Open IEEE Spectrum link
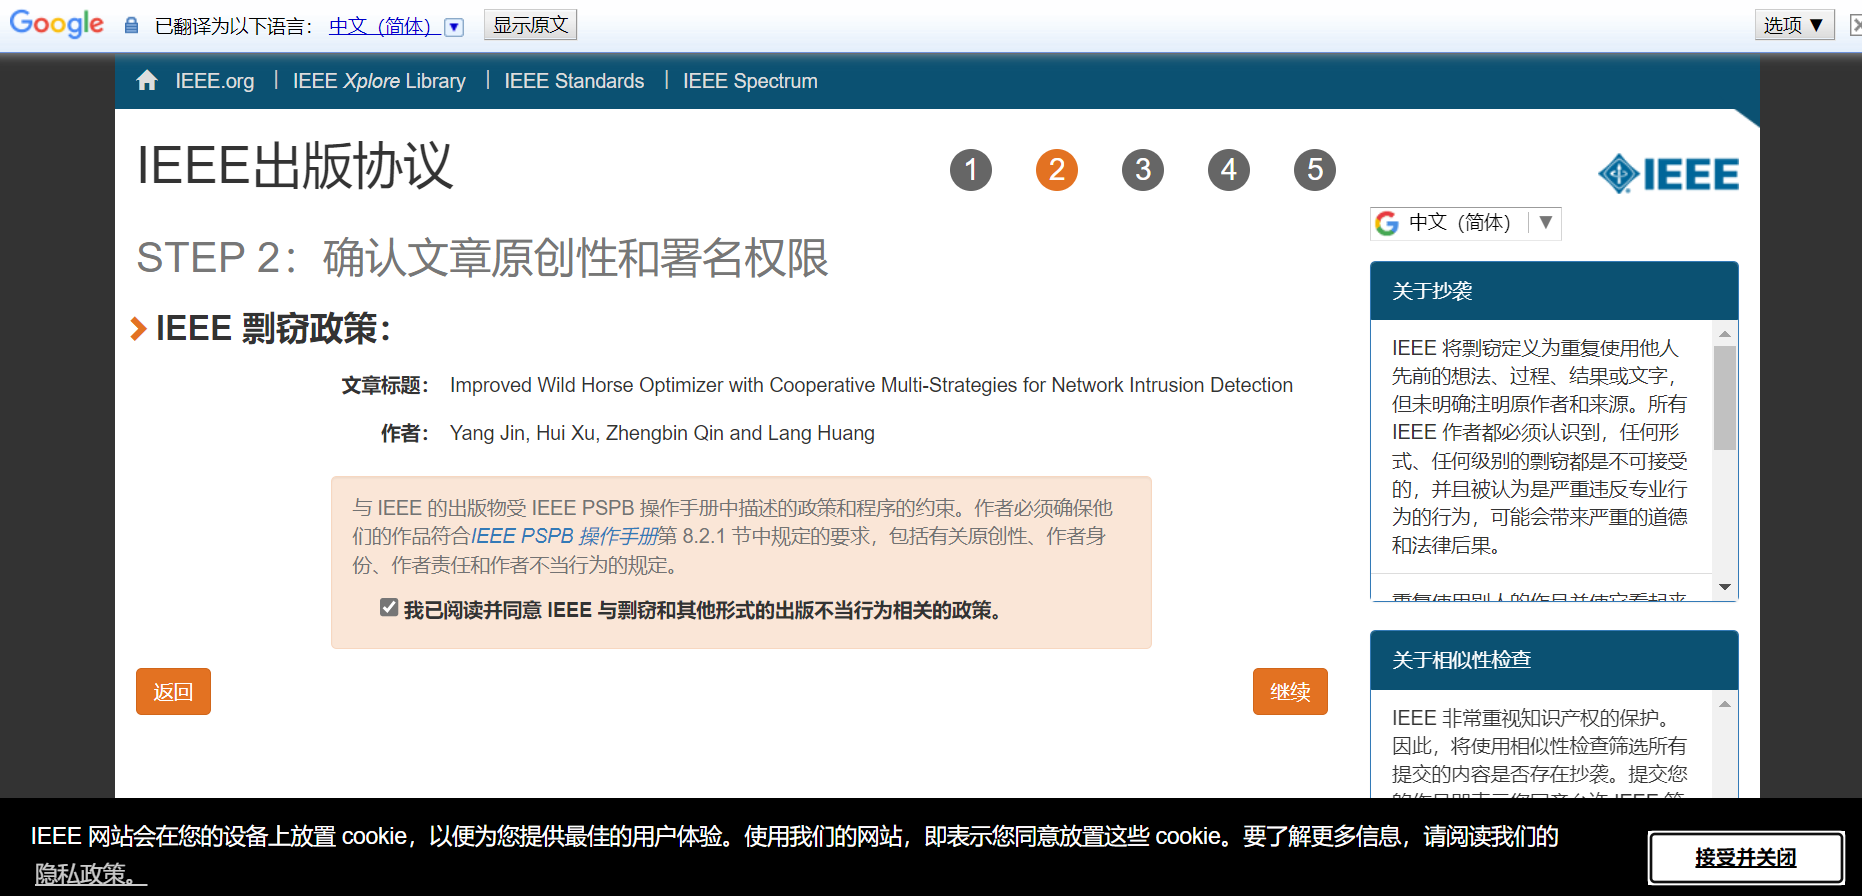This screenshot has height=896, width=1862. coord(750,81)
